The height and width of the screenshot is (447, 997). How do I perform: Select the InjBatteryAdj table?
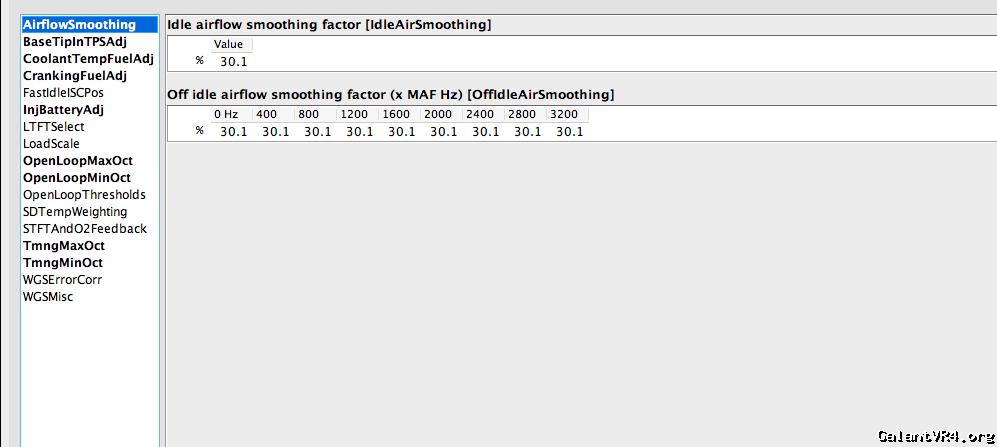point(63,110)
